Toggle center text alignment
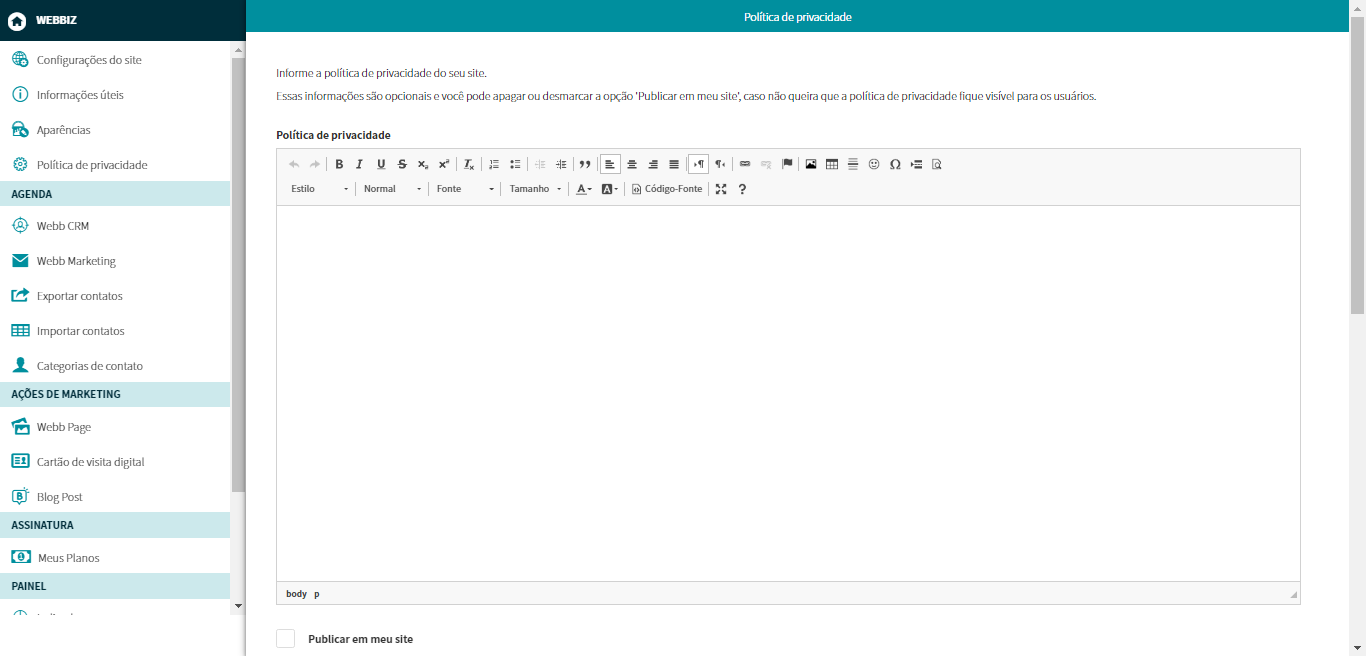This screenshot has width=1366, height=656. pos(632,164)
